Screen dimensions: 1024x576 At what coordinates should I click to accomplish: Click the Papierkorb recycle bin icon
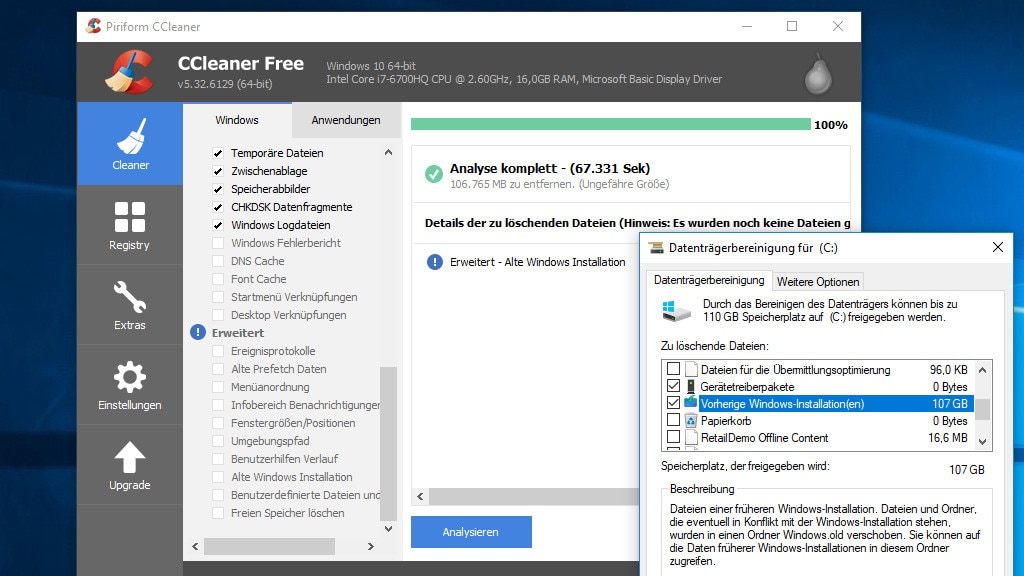(x=691, y=421)
